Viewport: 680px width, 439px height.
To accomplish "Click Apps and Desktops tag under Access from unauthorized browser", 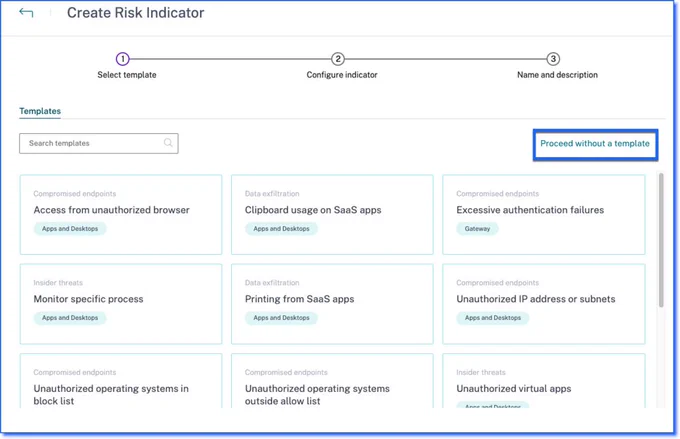I will (70, 229).
